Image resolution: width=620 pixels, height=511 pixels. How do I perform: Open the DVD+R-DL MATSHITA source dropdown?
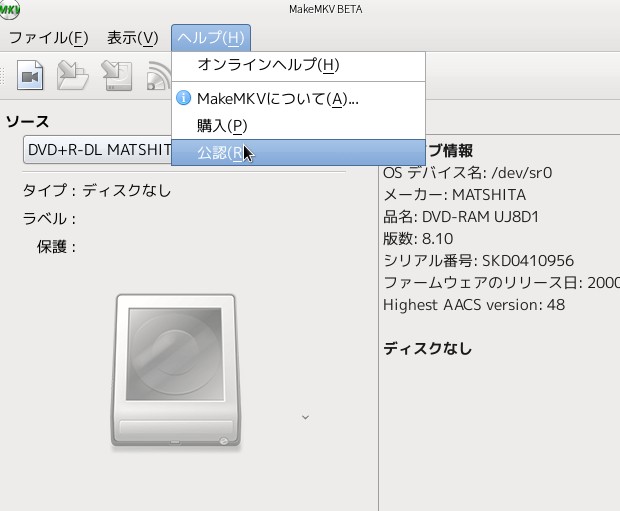point(98,150)
